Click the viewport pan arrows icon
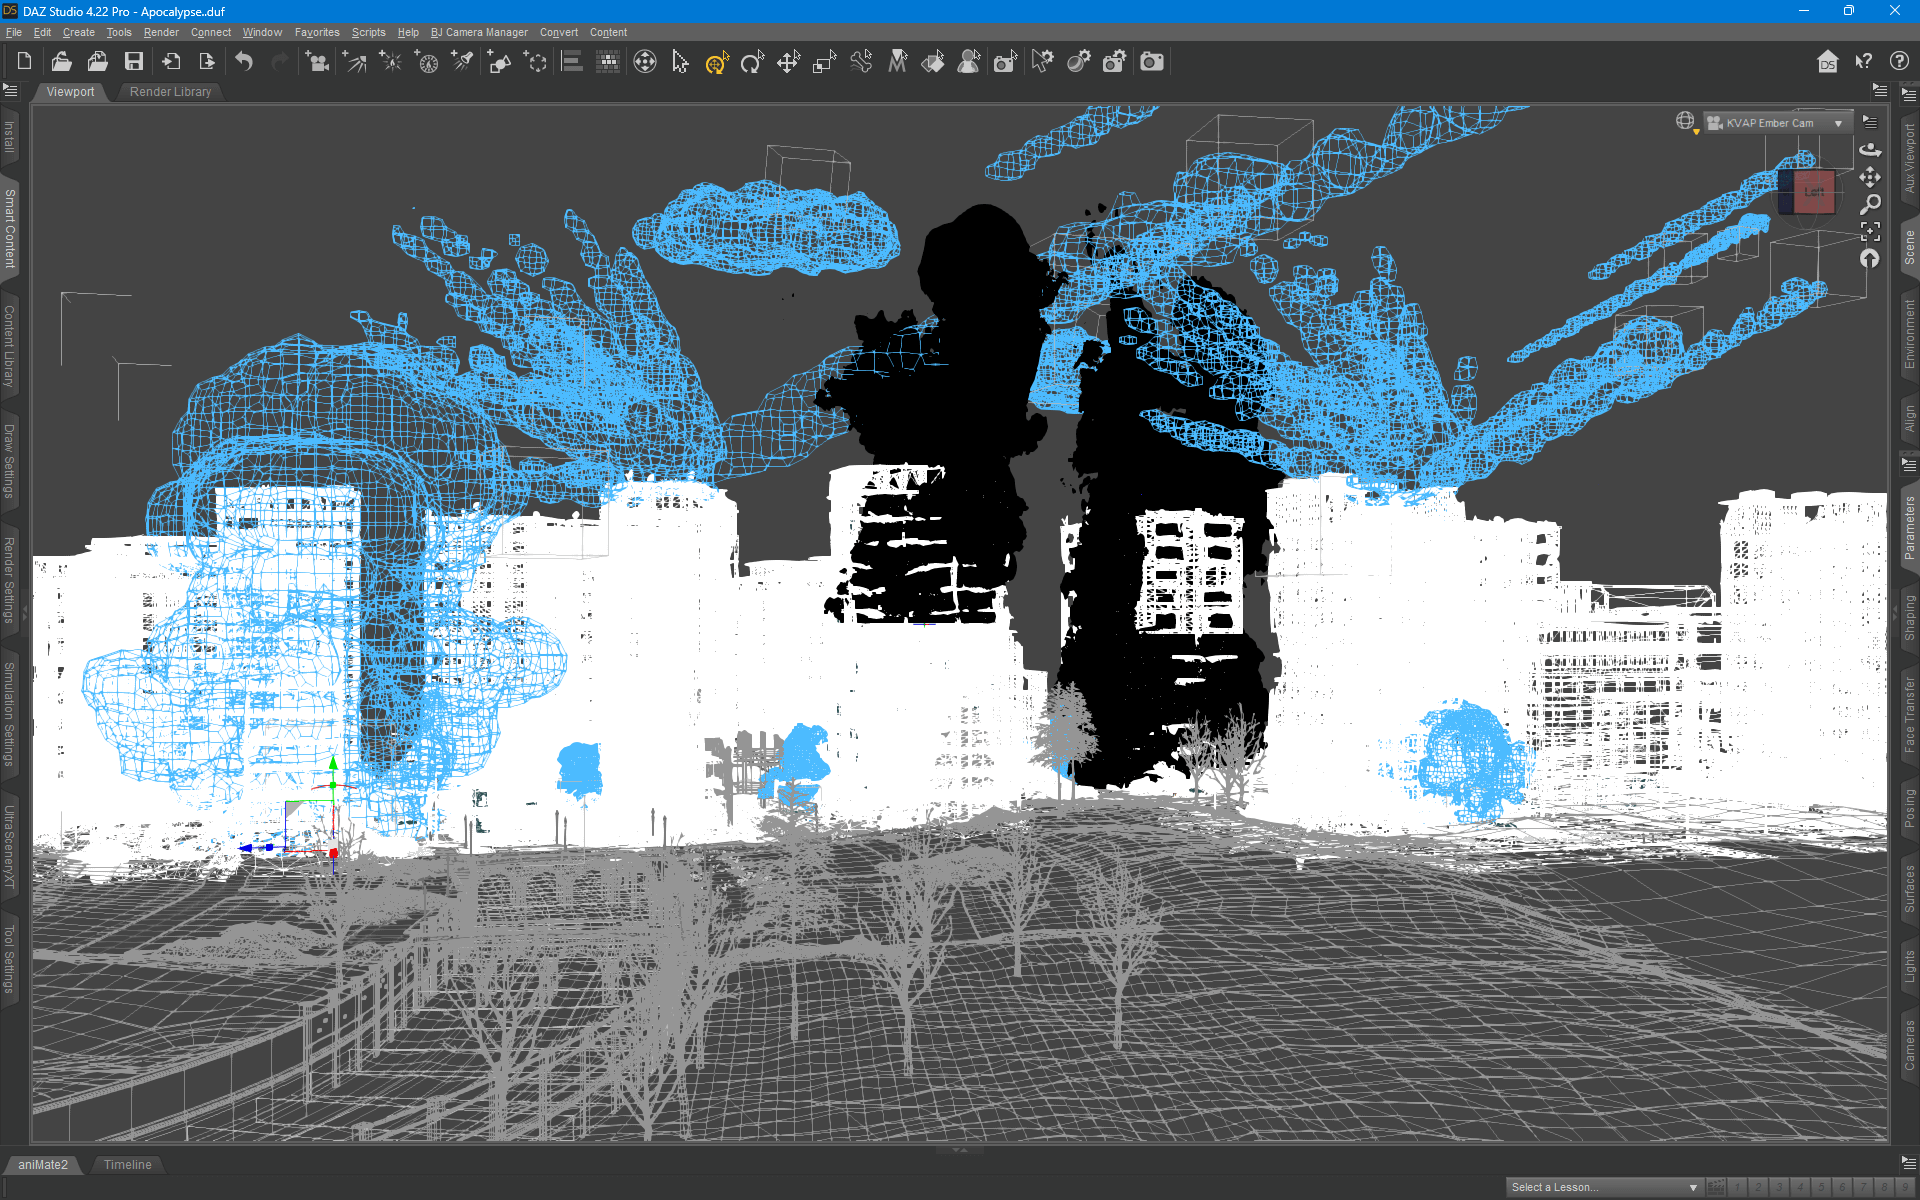This screenshot has width=1920, height=1200. click(1870, 177)
